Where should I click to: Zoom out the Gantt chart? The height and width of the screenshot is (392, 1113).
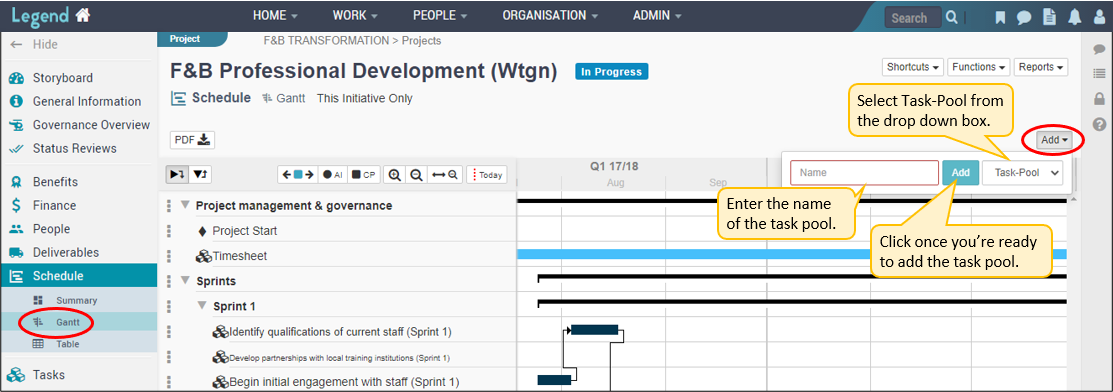(x=417, y=174)
